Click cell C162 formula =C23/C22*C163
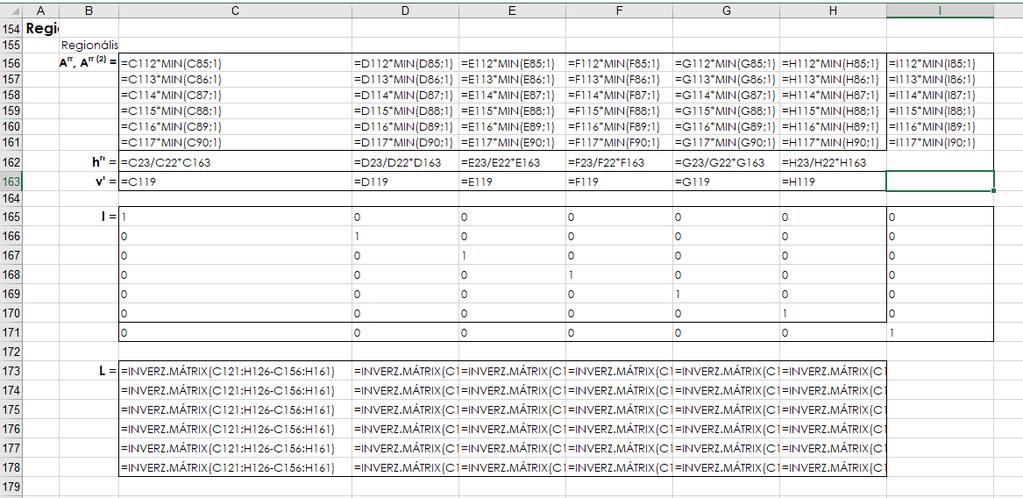 (x=236, y=162)
